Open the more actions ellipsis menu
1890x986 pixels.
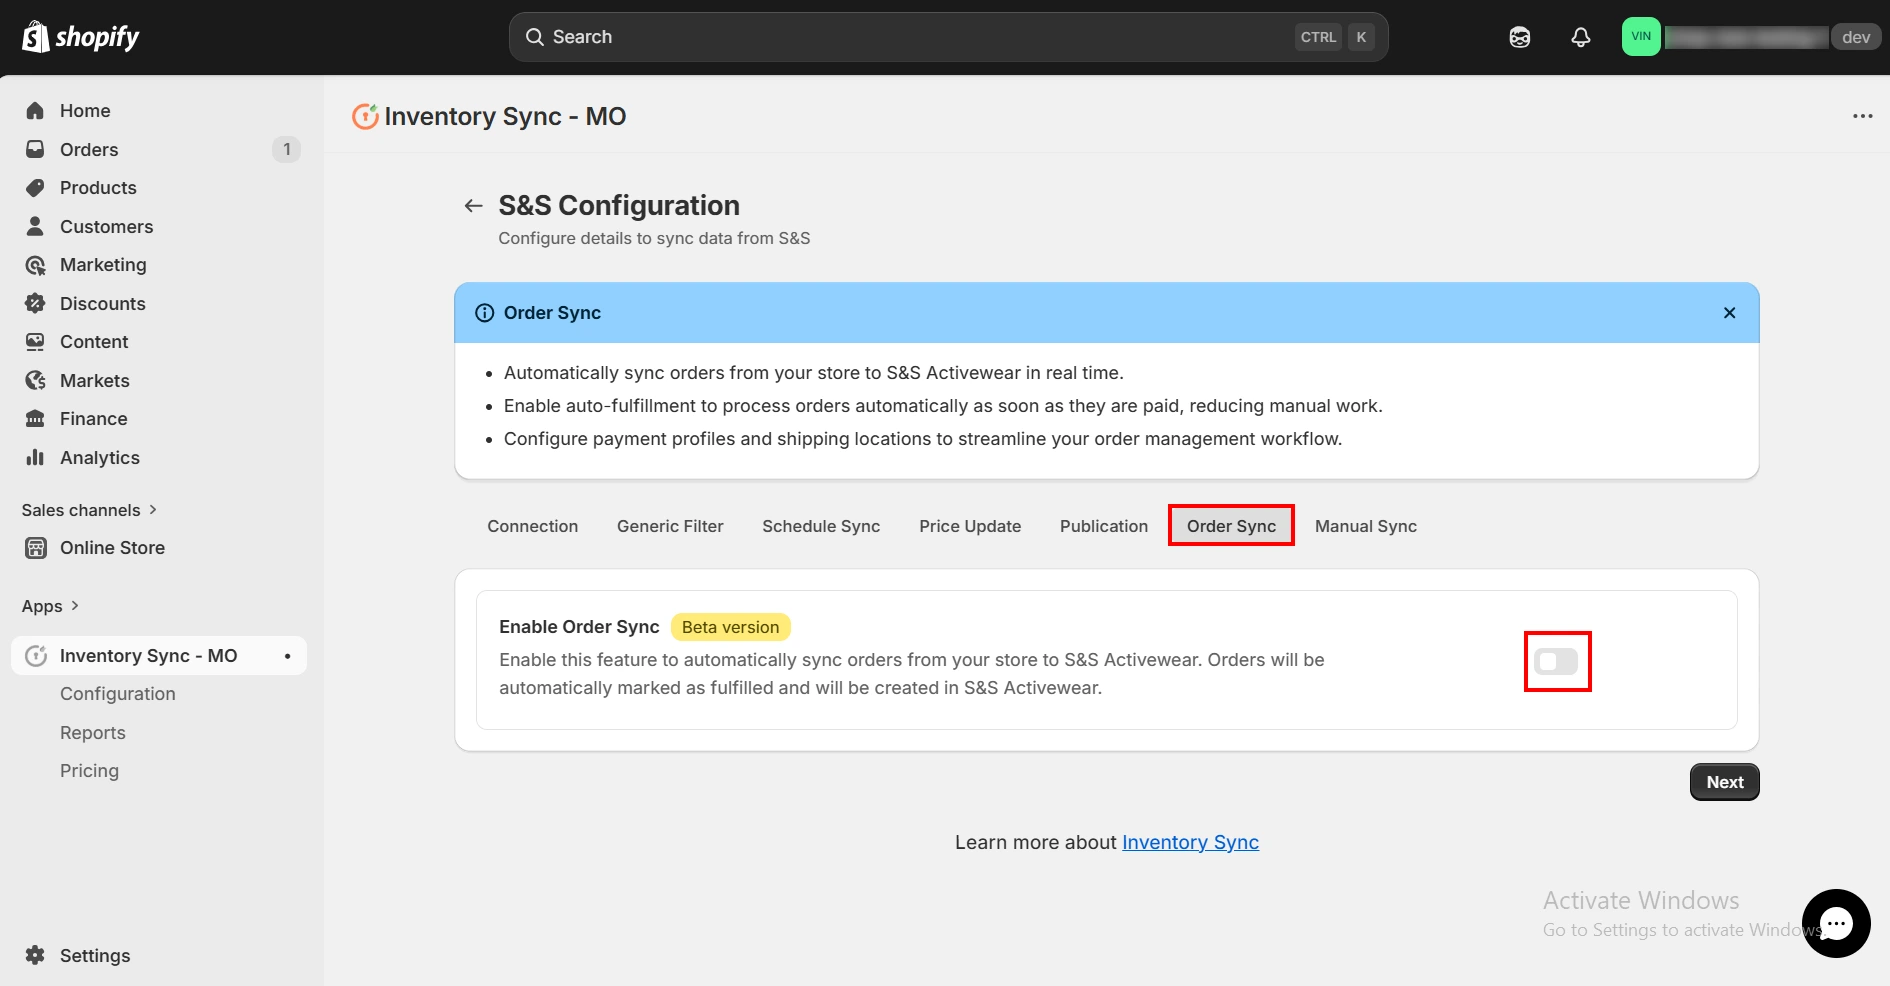[x=1863, y=116]
